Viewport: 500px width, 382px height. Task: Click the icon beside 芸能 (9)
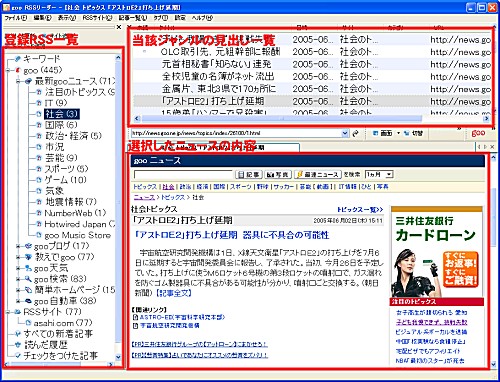pyautogui.click(x=39, y=158)
